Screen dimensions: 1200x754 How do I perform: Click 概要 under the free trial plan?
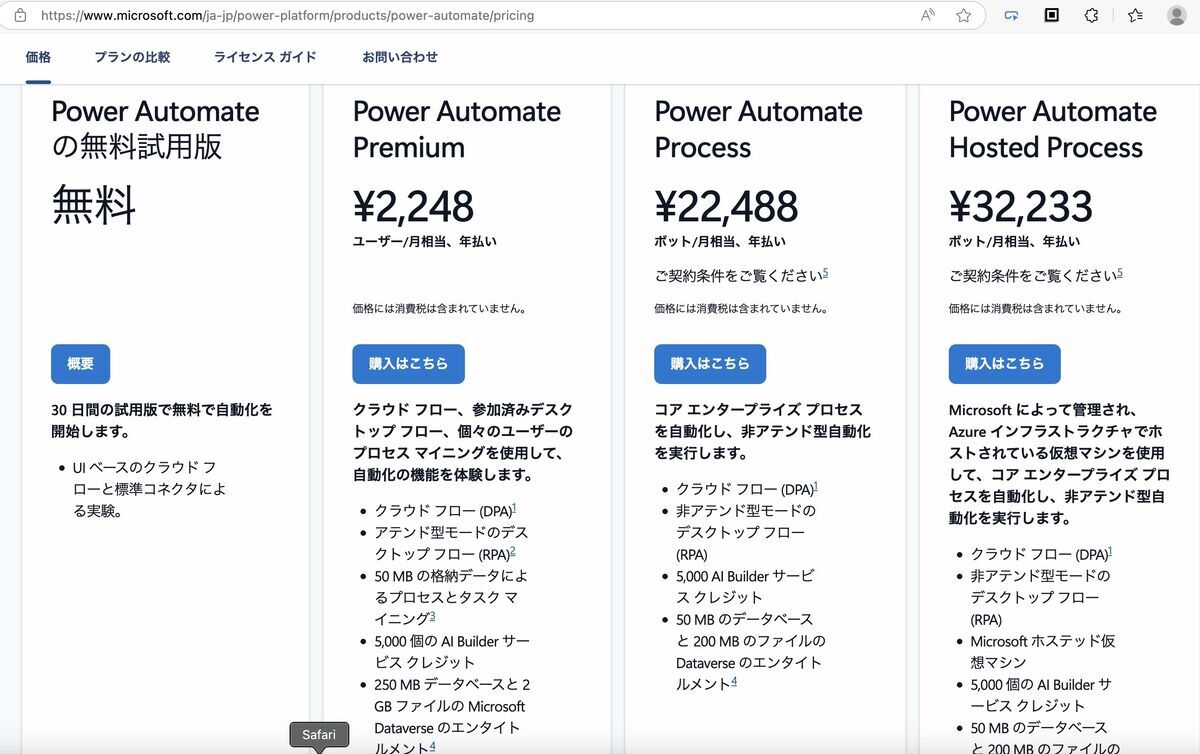click(80, 364)
